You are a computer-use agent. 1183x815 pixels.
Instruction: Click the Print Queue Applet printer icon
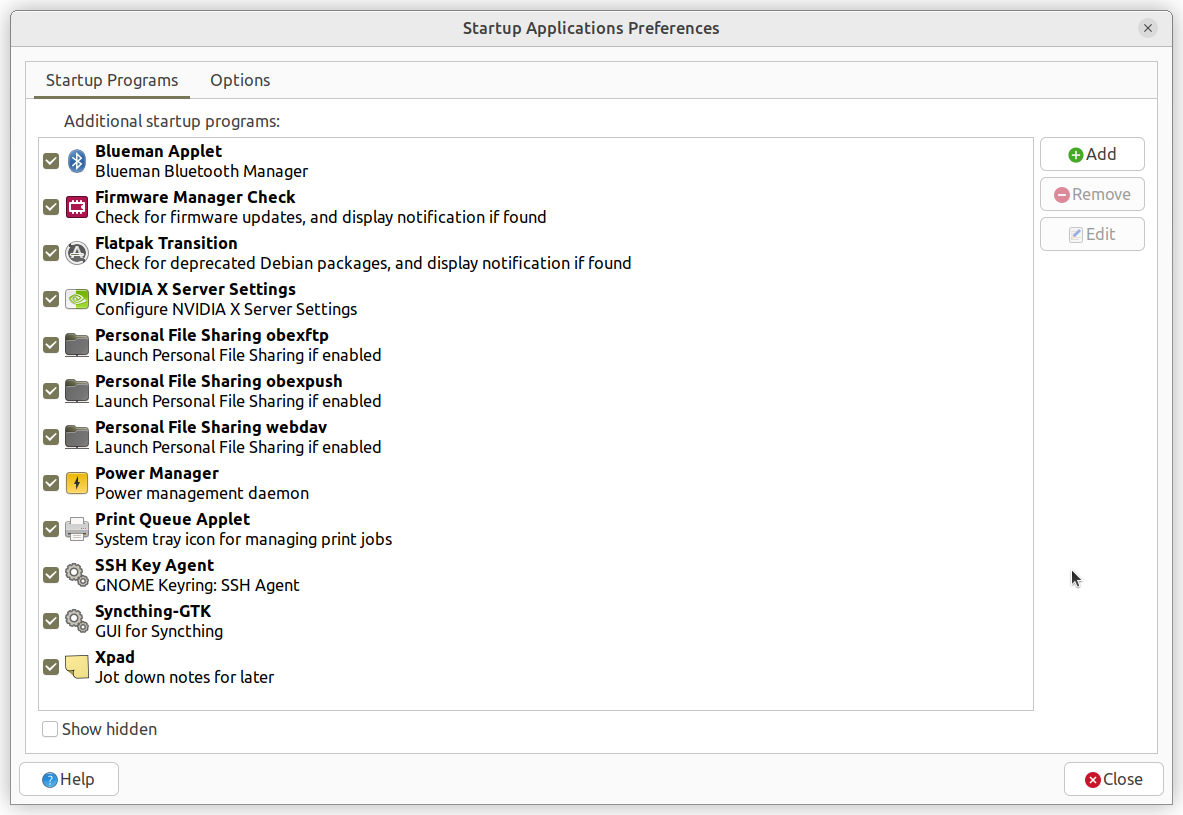[77, 529]
